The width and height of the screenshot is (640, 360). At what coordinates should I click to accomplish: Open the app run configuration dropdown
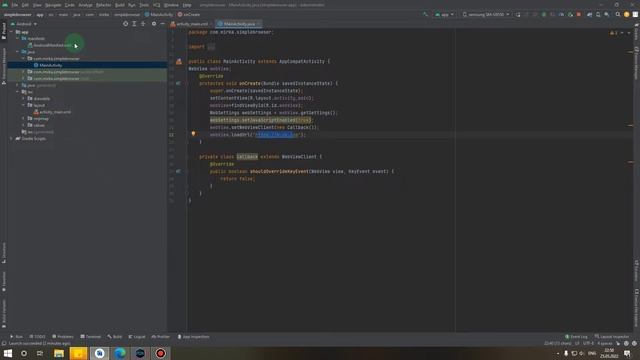coord(444,15)
